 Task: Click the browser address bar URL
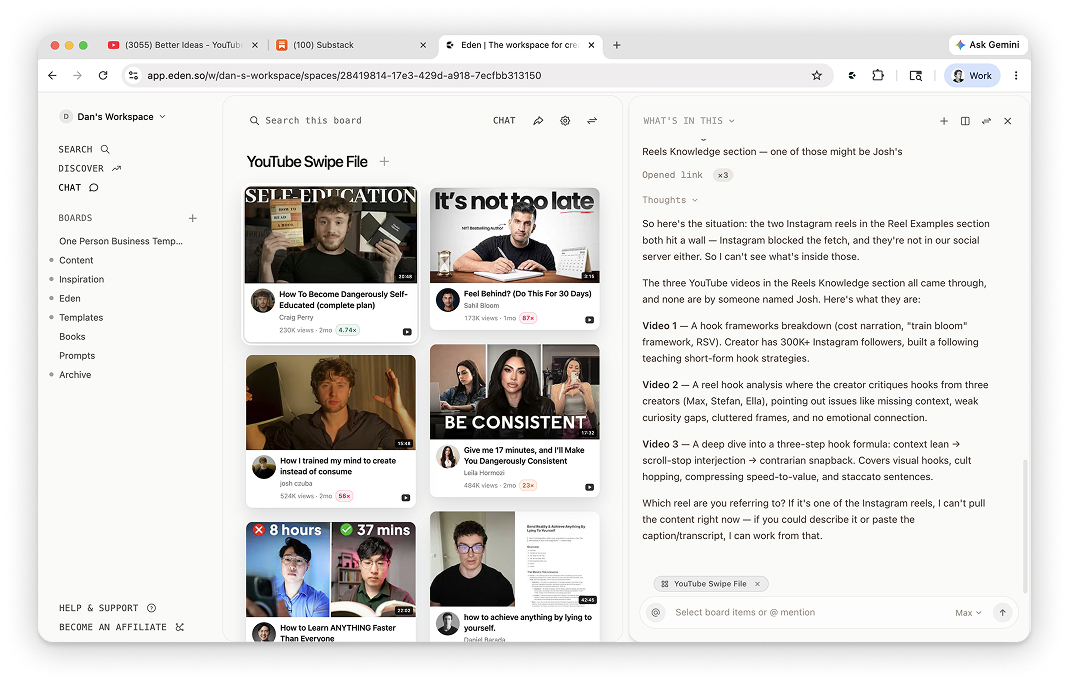344,76
